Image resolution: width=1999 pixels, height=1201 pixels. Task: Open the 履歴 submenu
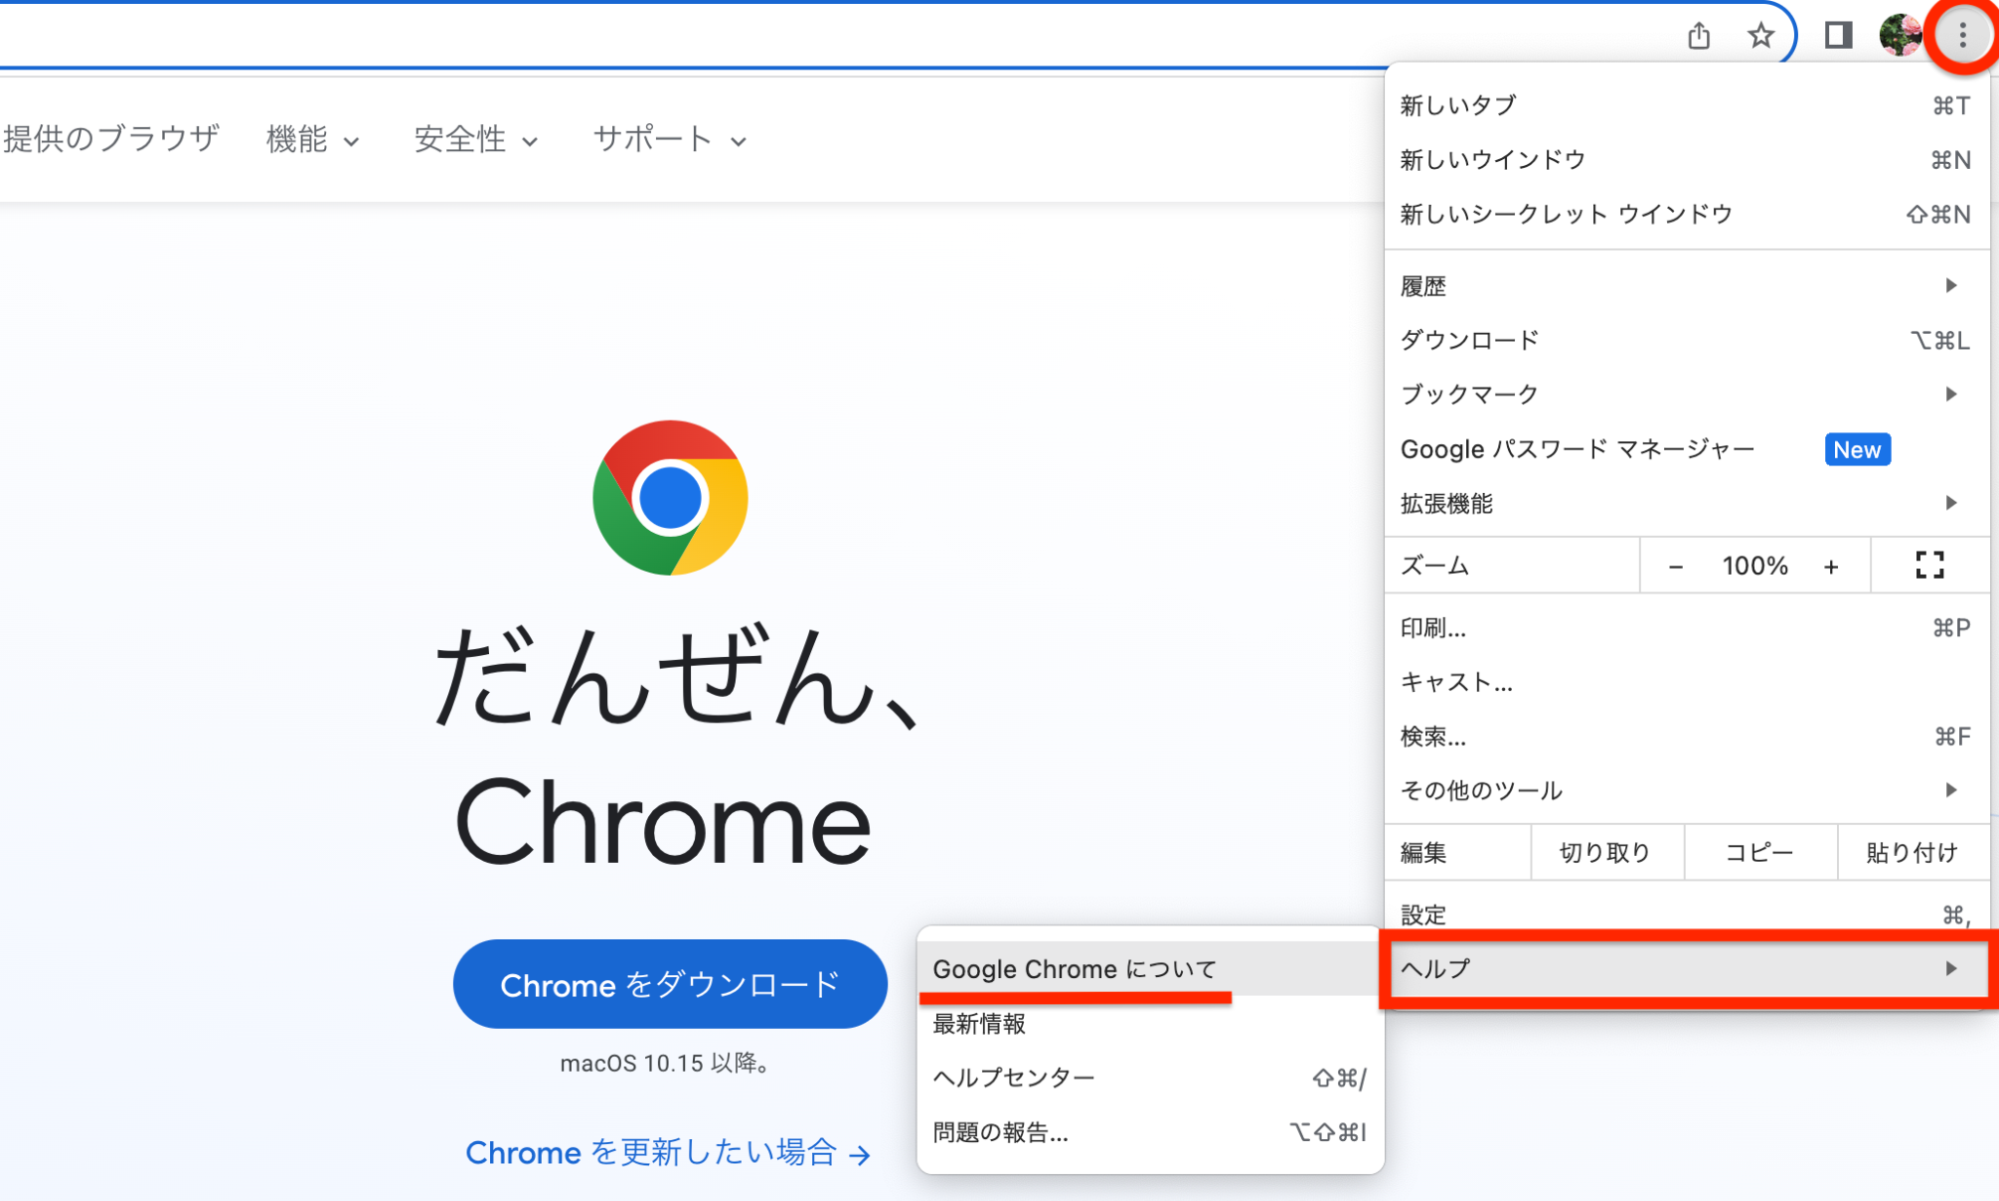1680,286
